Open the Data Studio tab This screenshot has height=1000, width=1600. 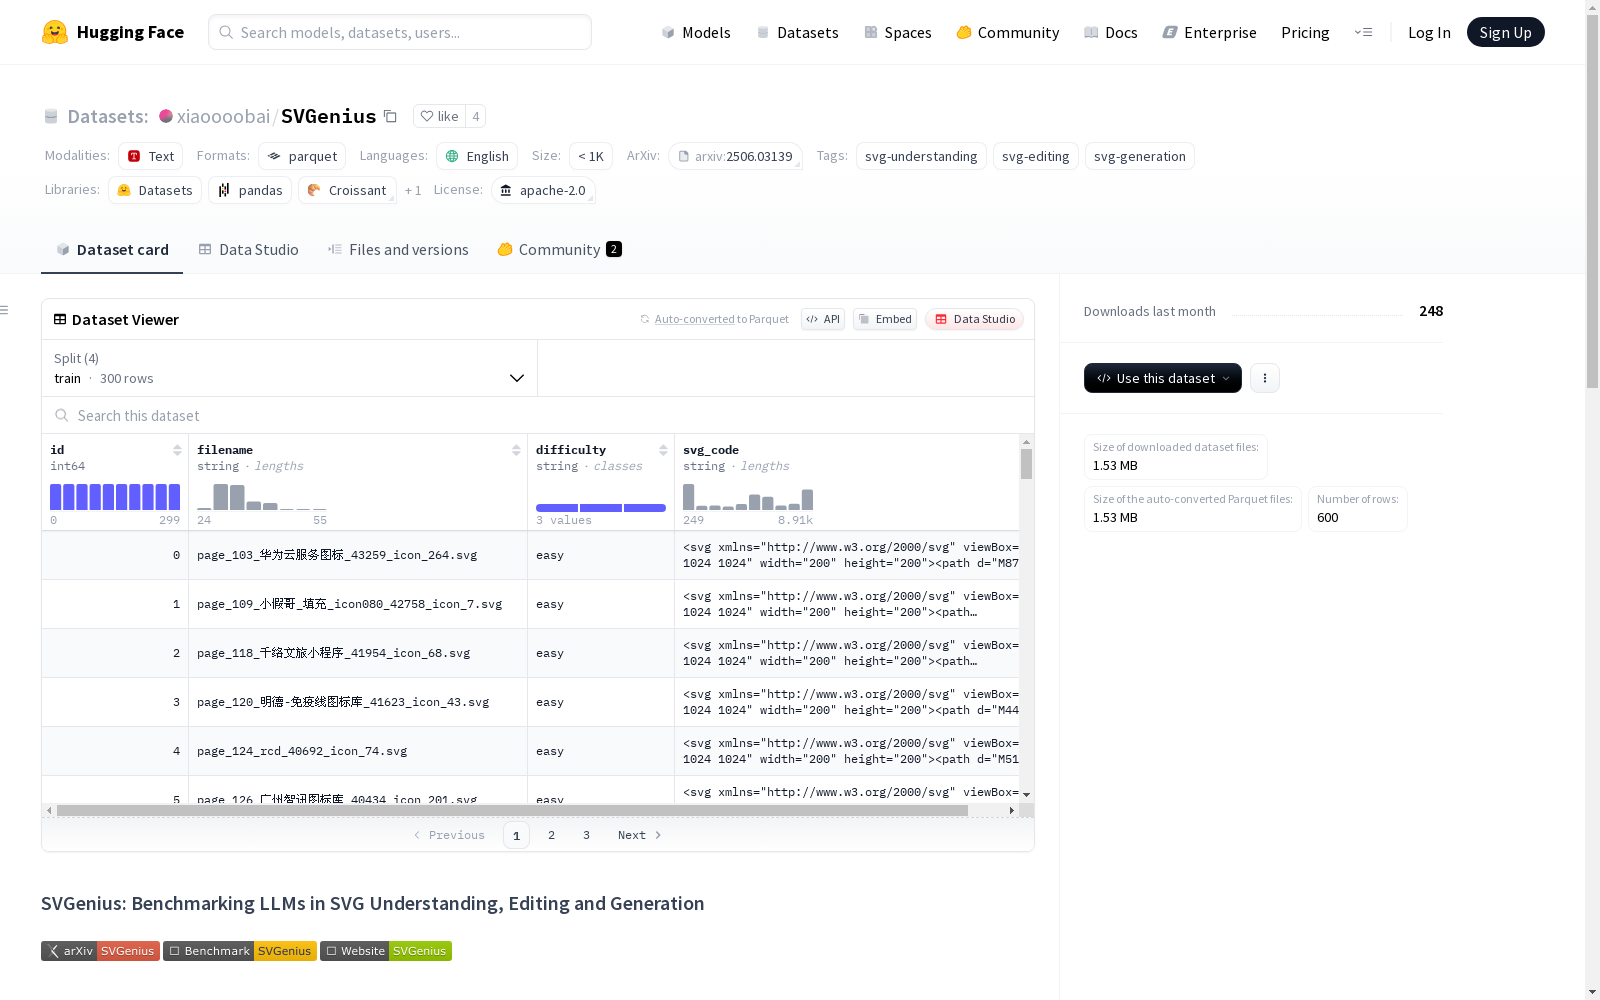(x=248, y=250)
